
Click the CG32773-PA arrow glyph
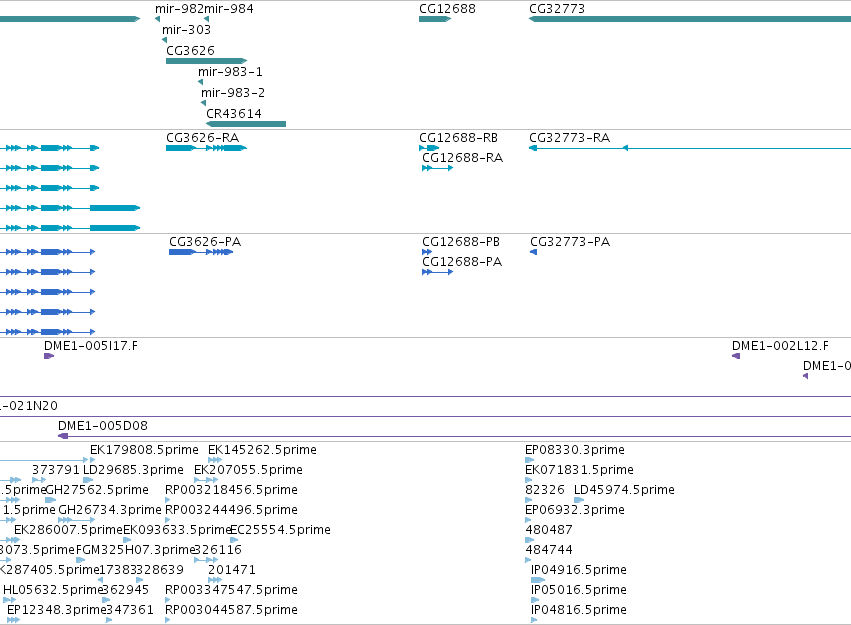(534, 252)
